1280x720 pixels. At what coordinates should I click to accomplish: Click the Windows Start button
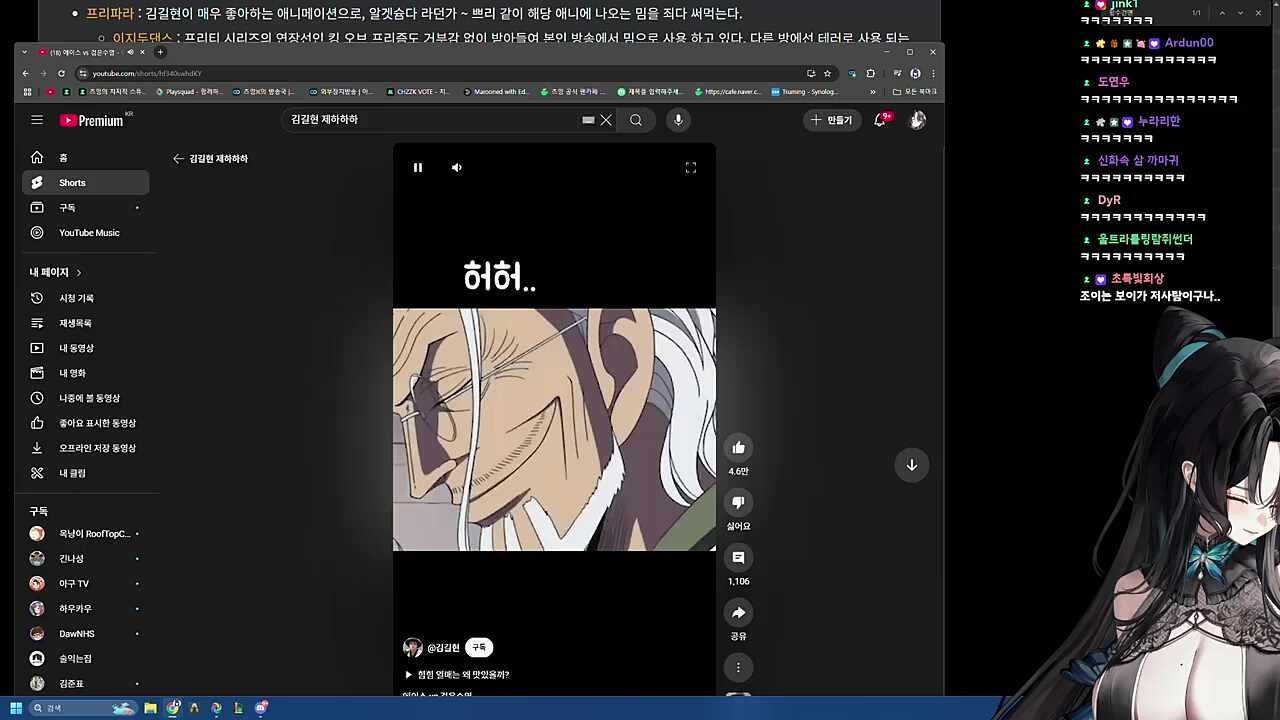(16, 708)
